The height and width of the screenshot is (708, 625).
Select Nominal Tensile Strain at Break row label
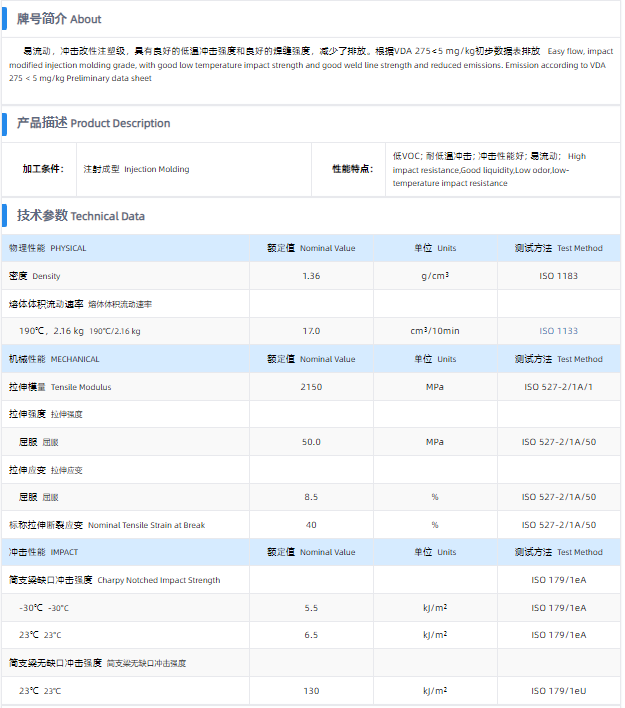(107, 525)
